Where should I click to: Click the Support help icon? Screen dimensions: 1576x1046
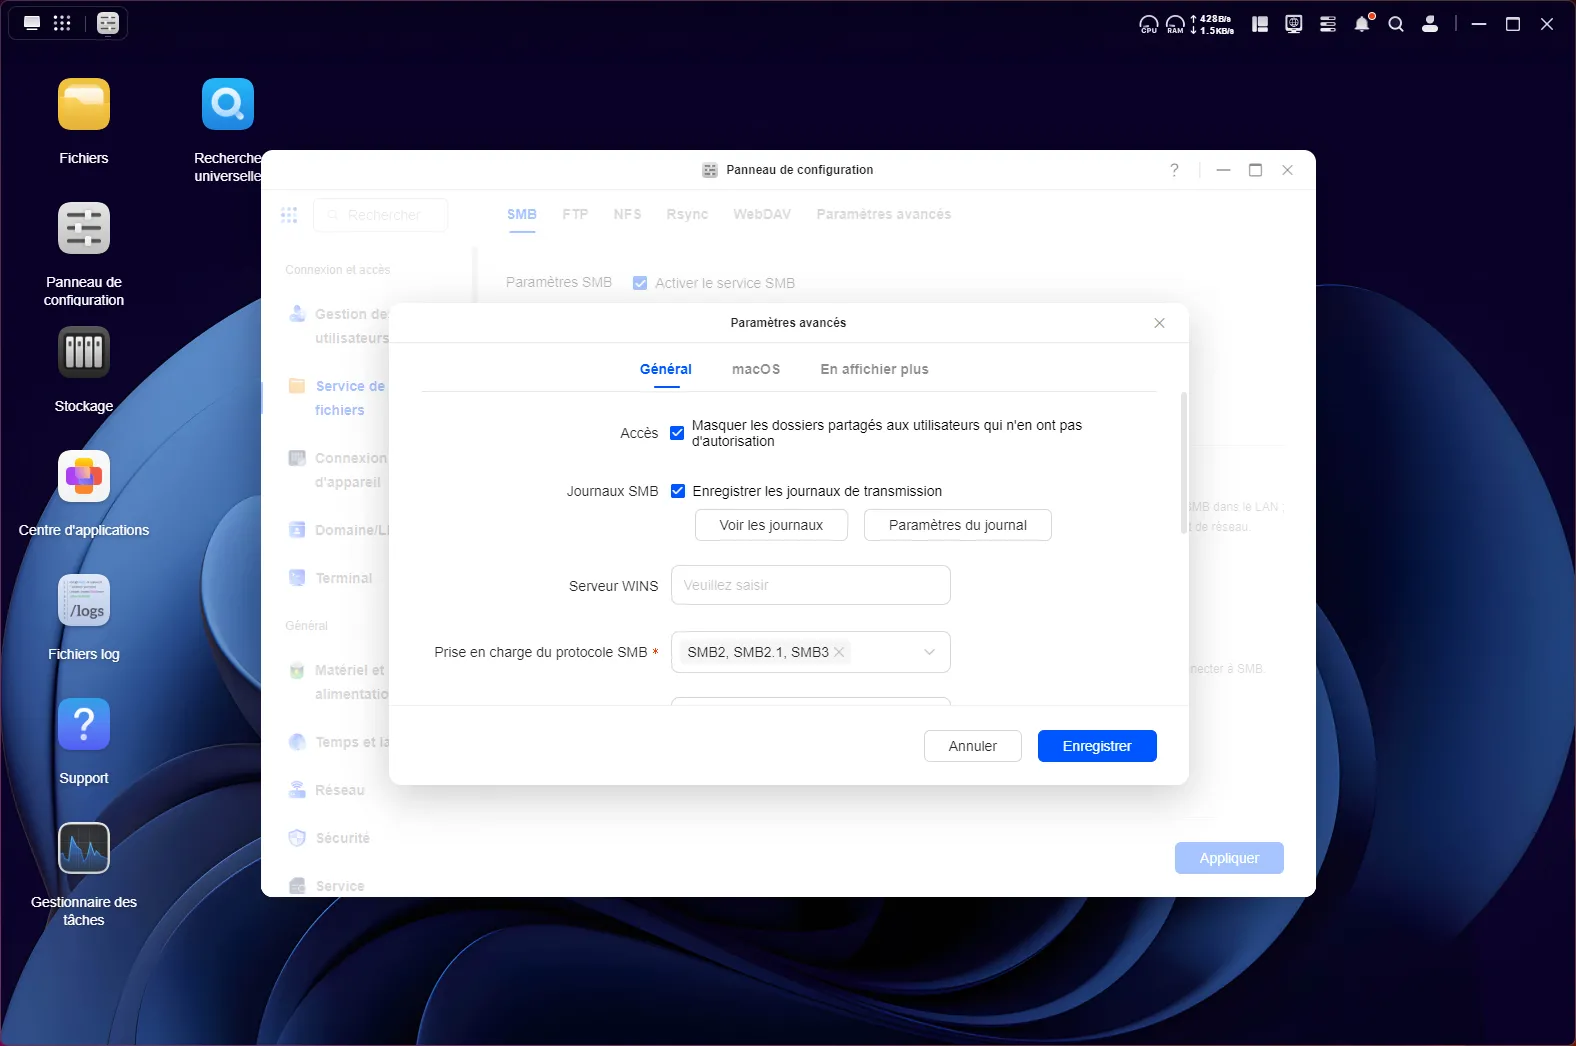84,725
